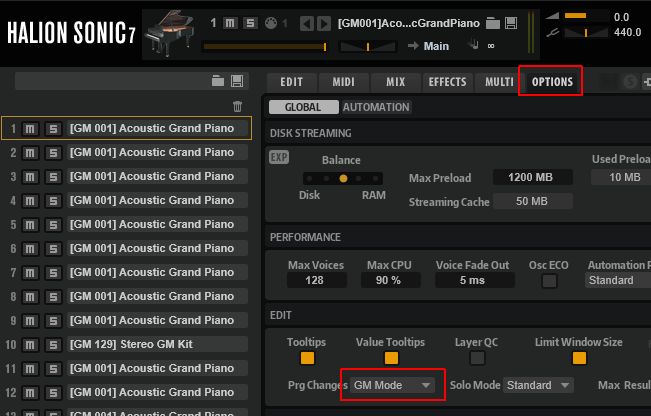Toggle the EXP expert mode button
The width and height of the screenshot is (651, 416).
279,157
